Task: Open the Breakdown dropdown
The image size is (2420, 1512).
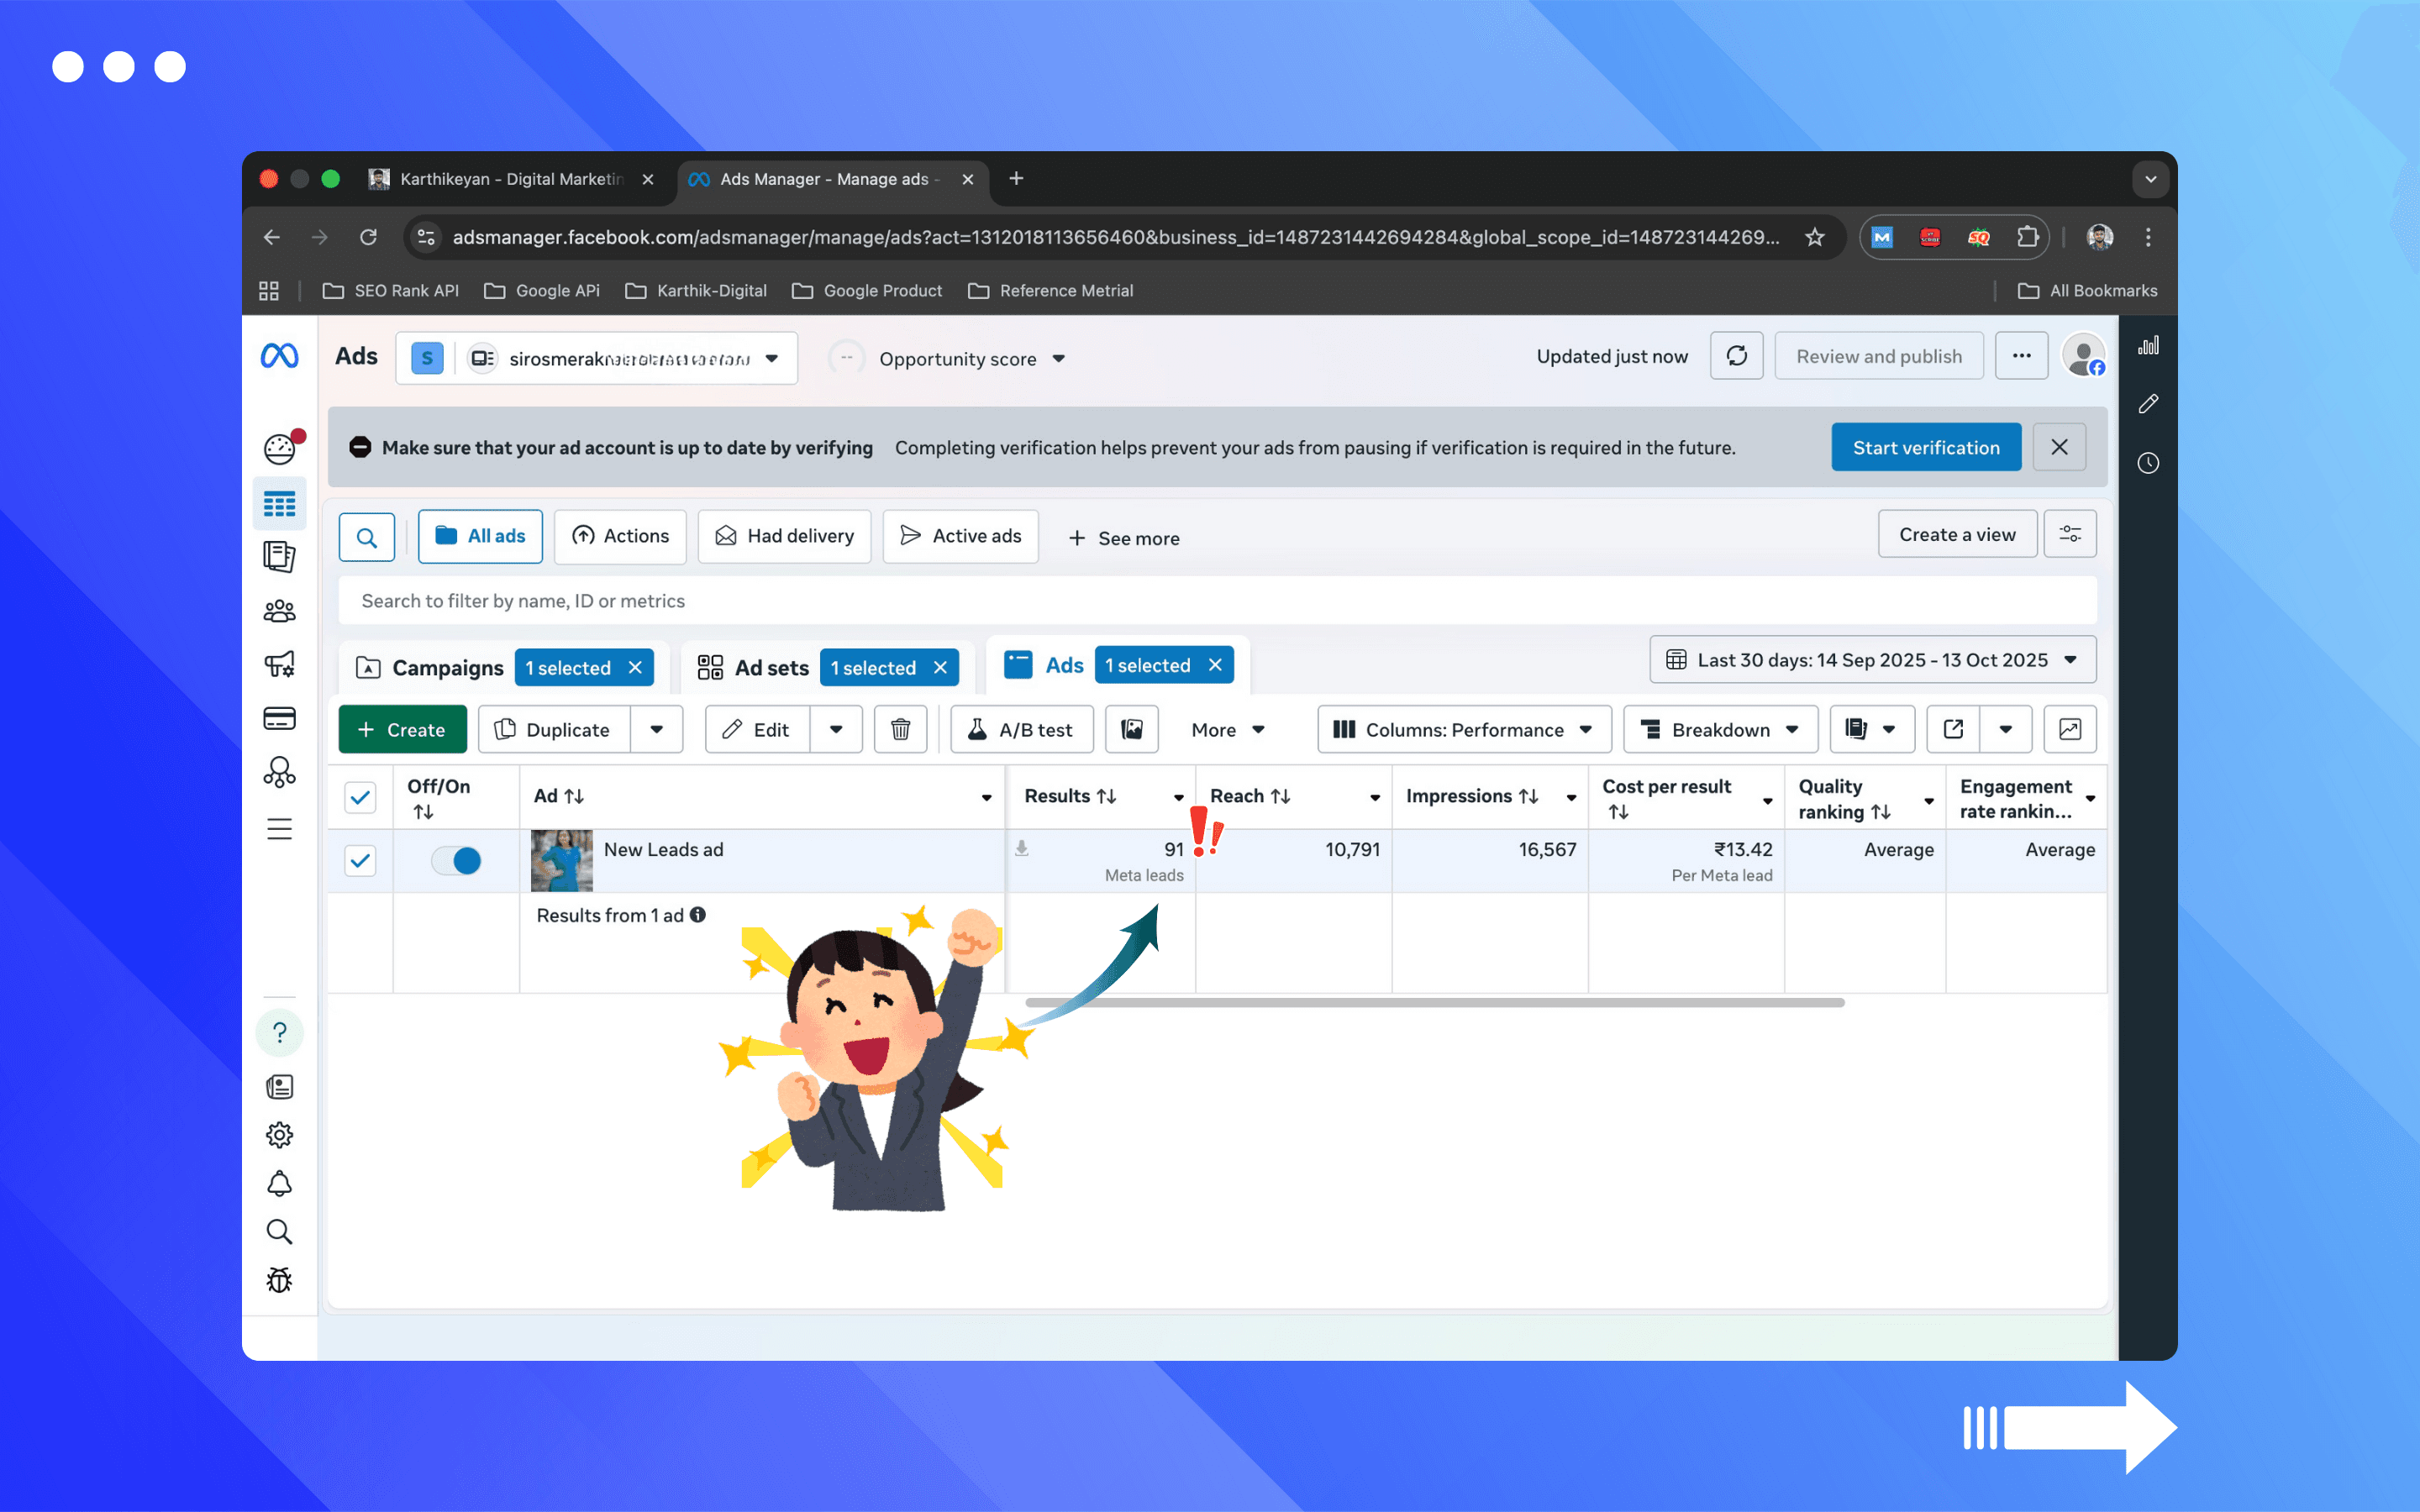Action: [1719, 729]
